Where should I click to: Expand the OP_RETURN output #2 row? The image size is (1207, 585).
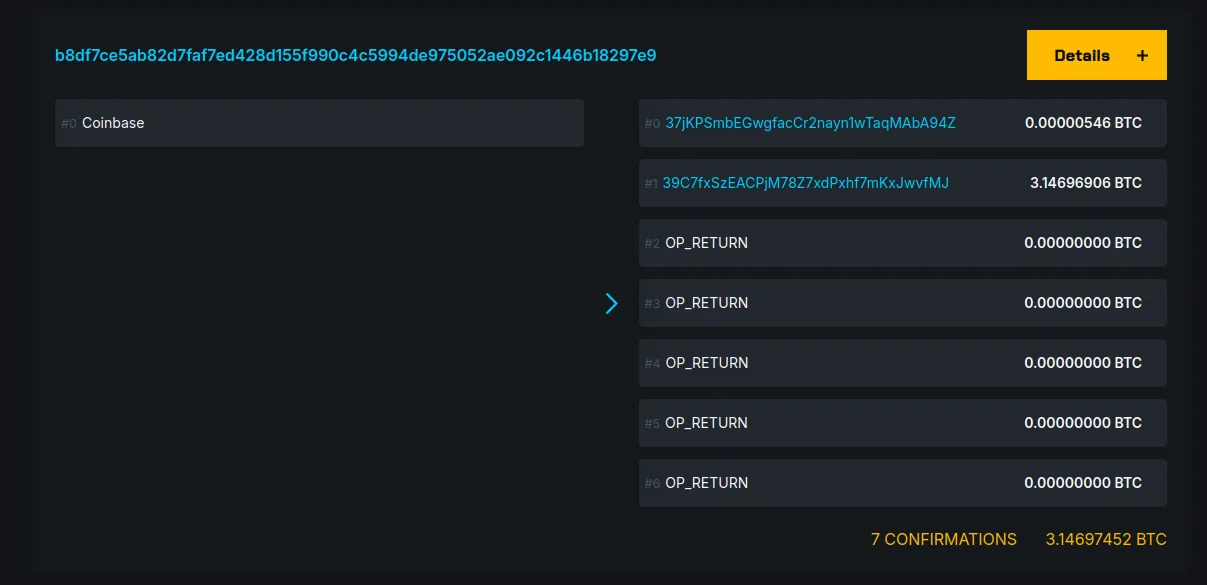click(900, 242)
